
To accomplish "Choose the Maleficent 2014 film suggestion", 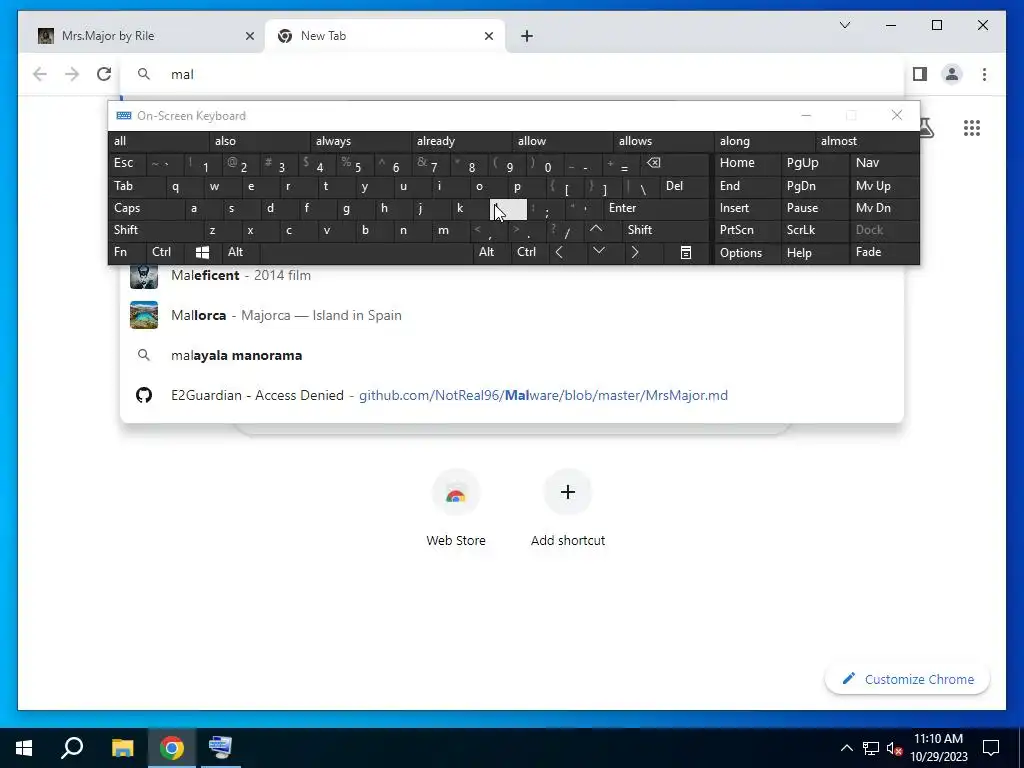I will [x=513, y=276].
